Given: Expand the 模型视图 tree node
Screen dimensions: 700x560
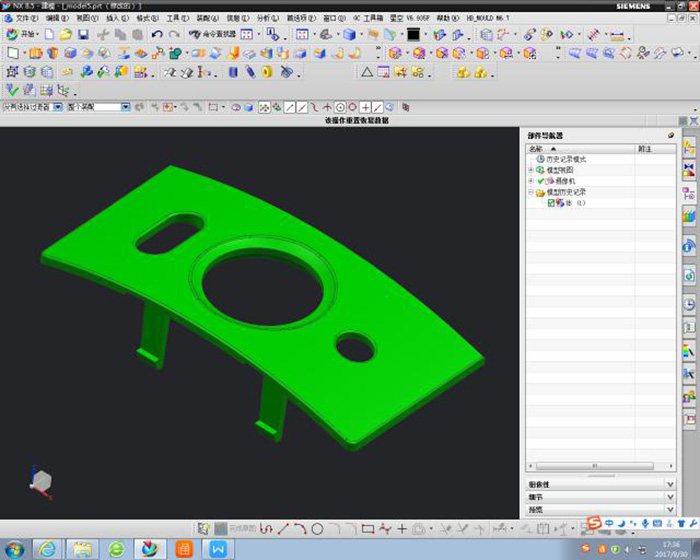Looking at the screenshot, I should (x=531, y=170).
